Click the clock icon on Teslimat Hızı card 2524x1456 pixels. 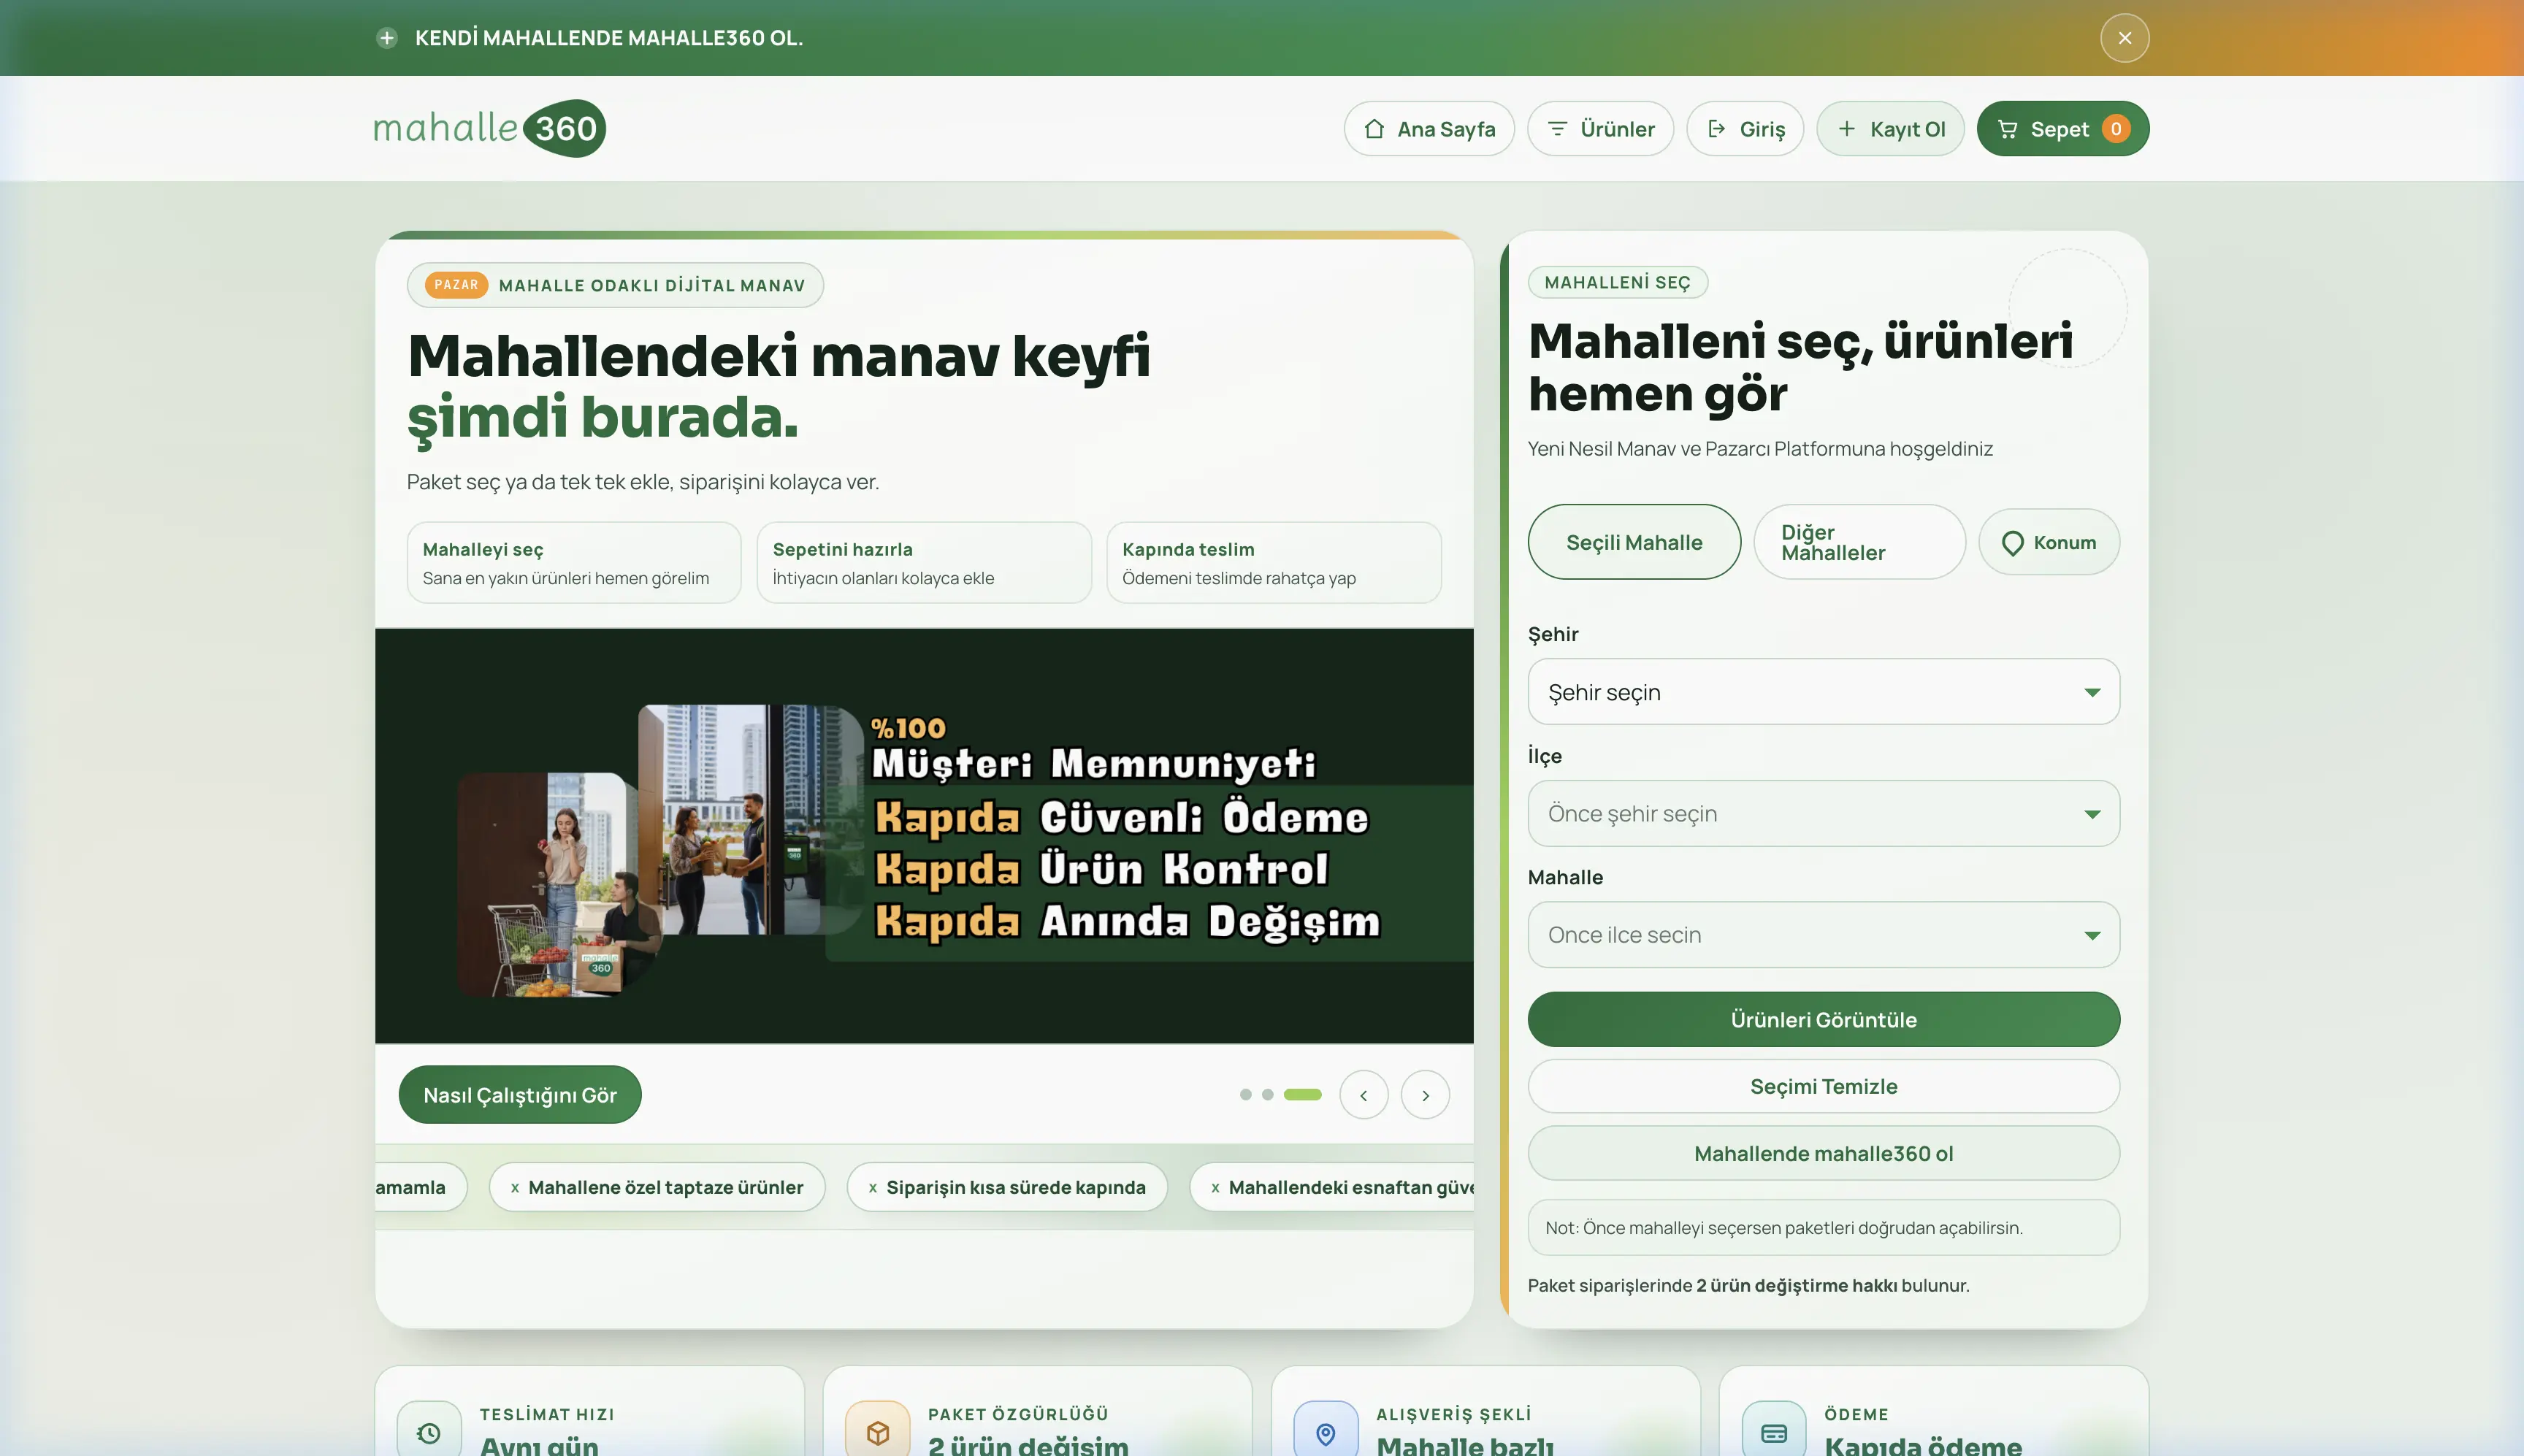point(429,1433)
